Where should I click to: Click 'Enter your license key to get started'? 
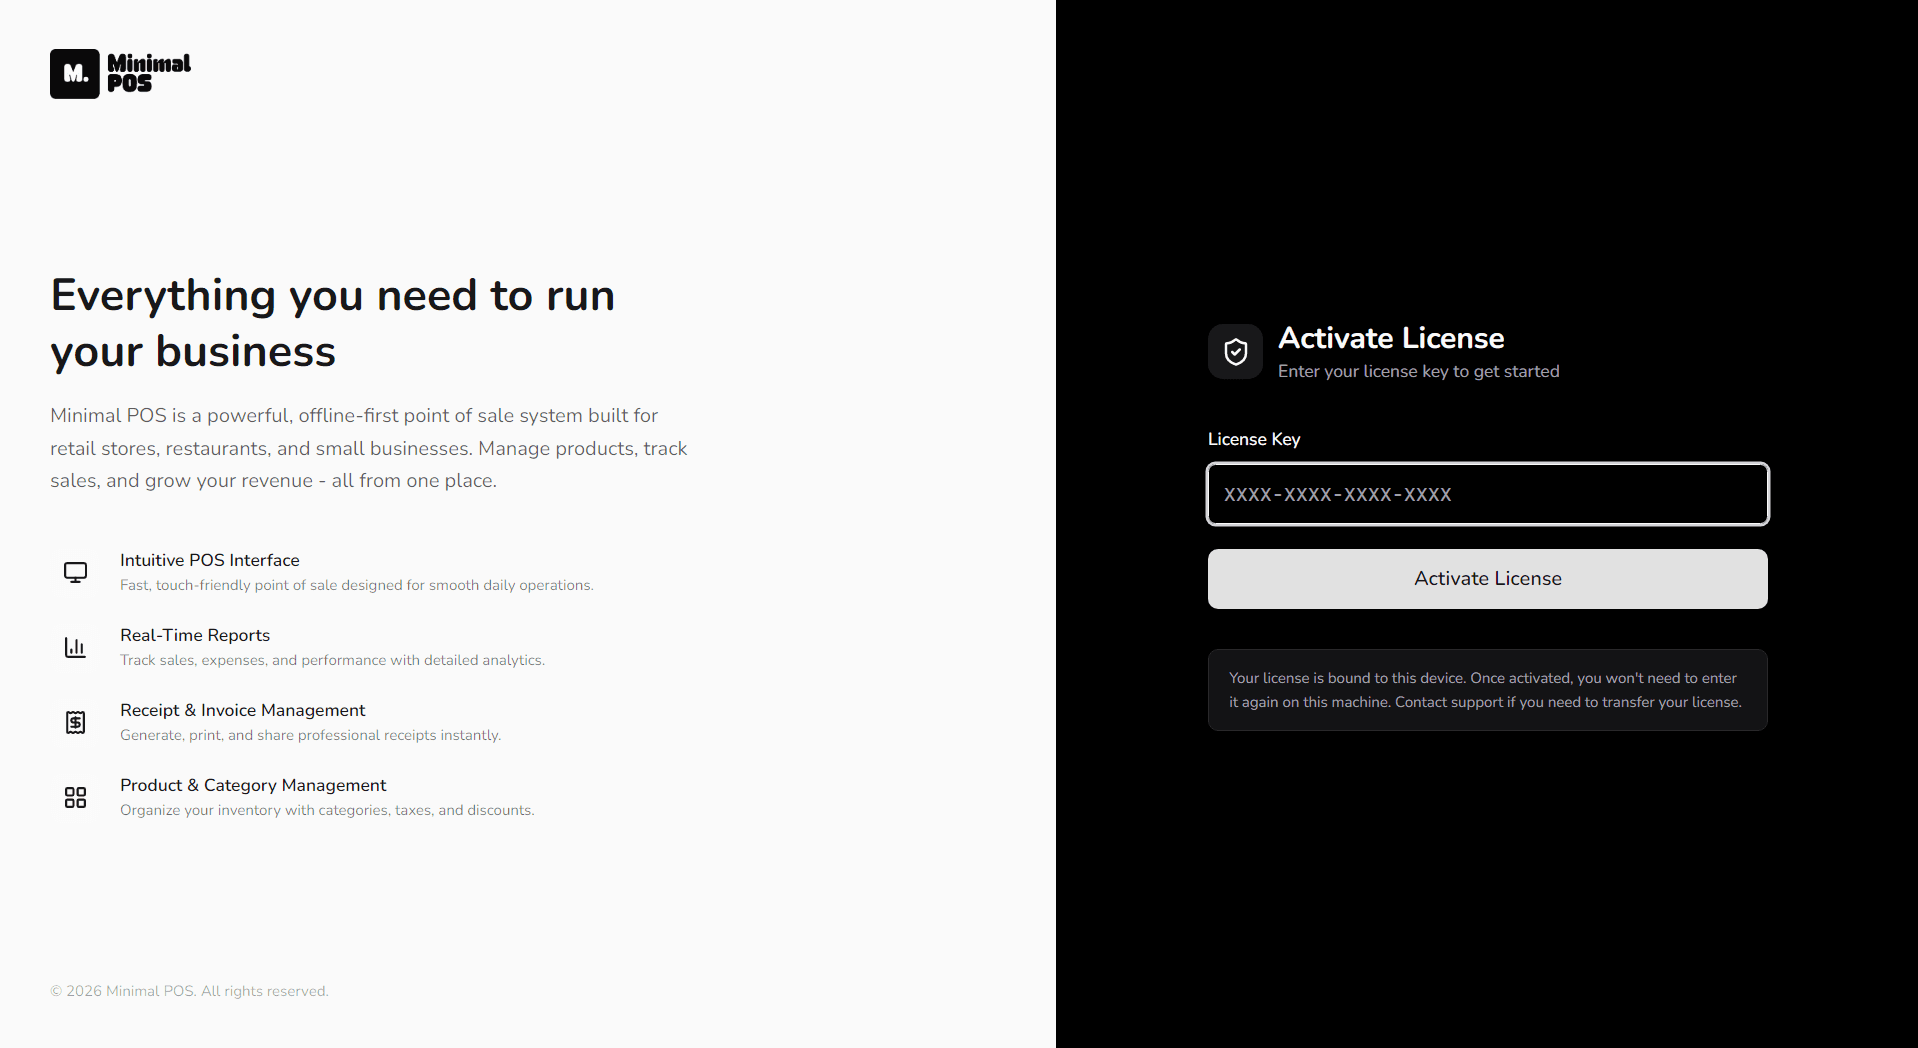coord(1418,371)
